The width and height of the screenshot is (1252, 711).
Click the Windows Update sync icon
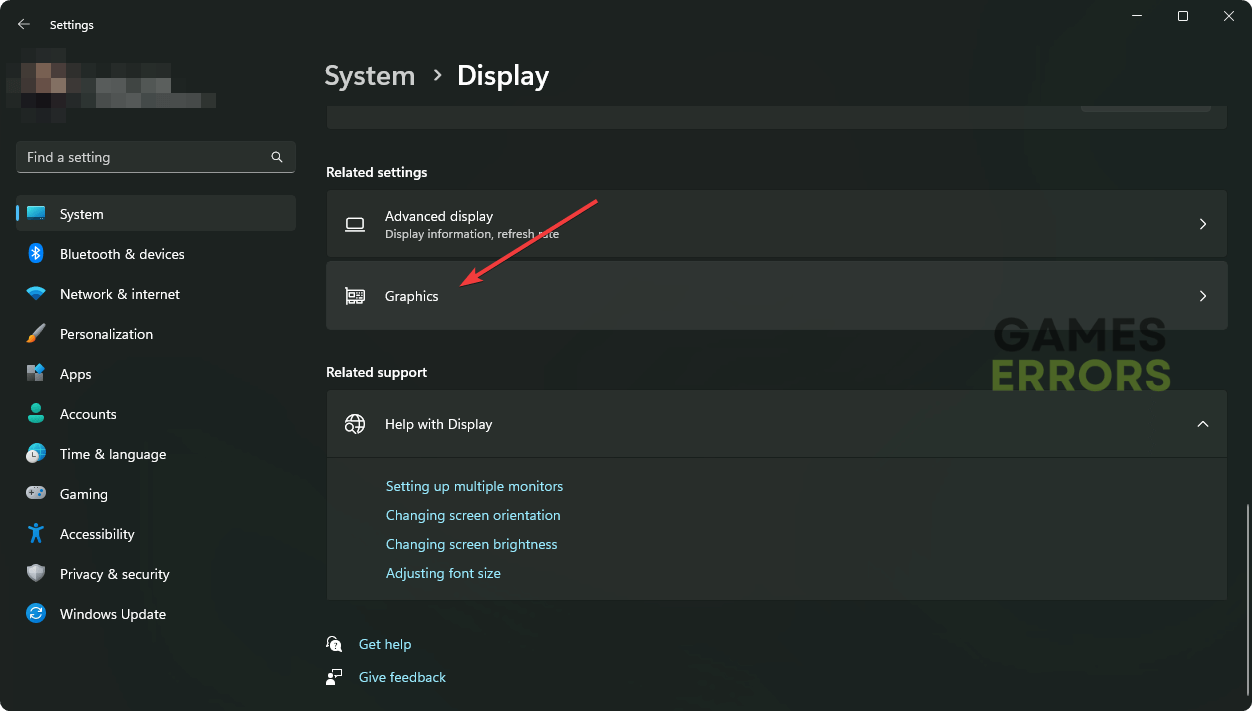36,614
